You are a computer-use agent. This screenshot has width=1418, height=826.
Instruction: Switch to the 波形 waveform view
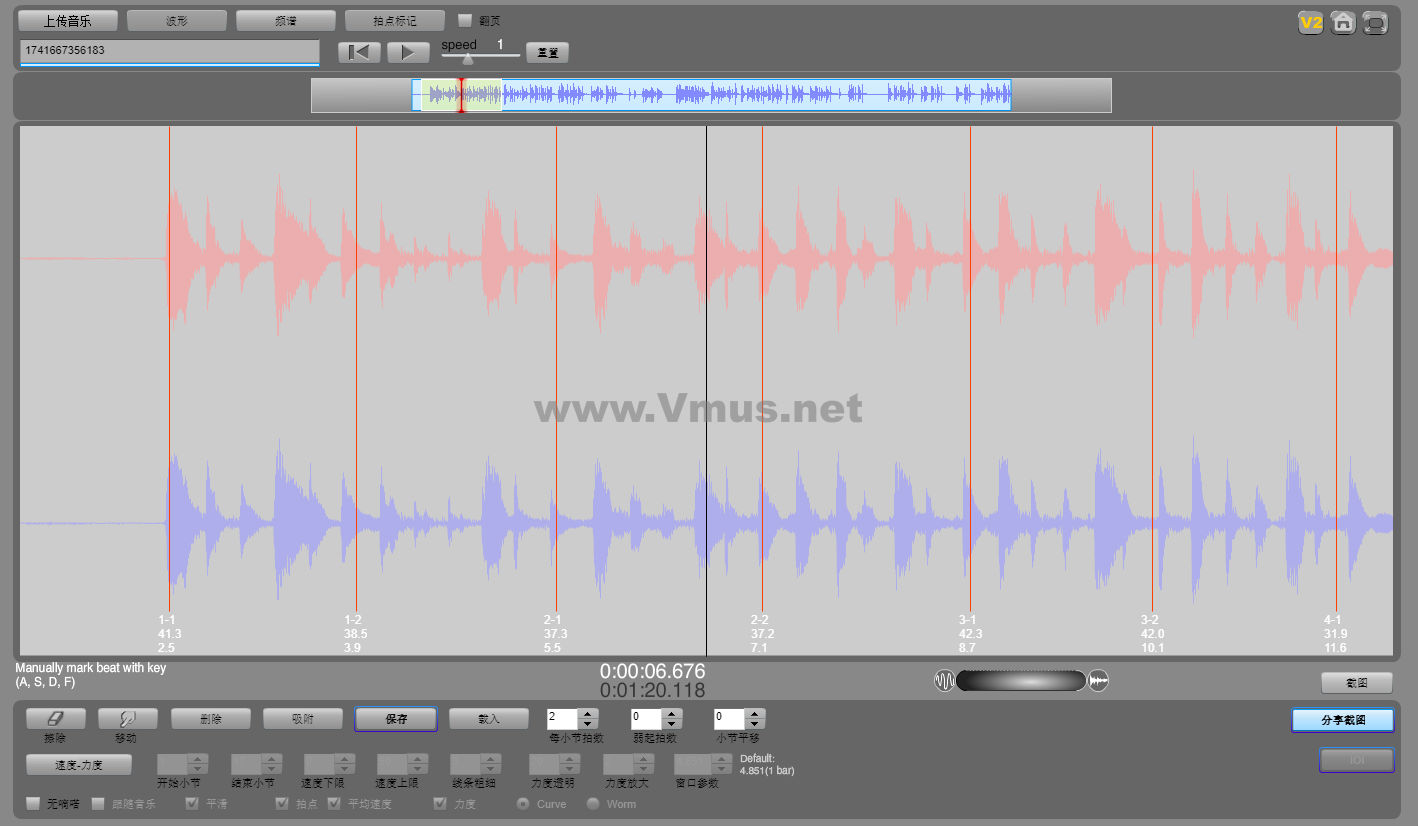(177, 20)
